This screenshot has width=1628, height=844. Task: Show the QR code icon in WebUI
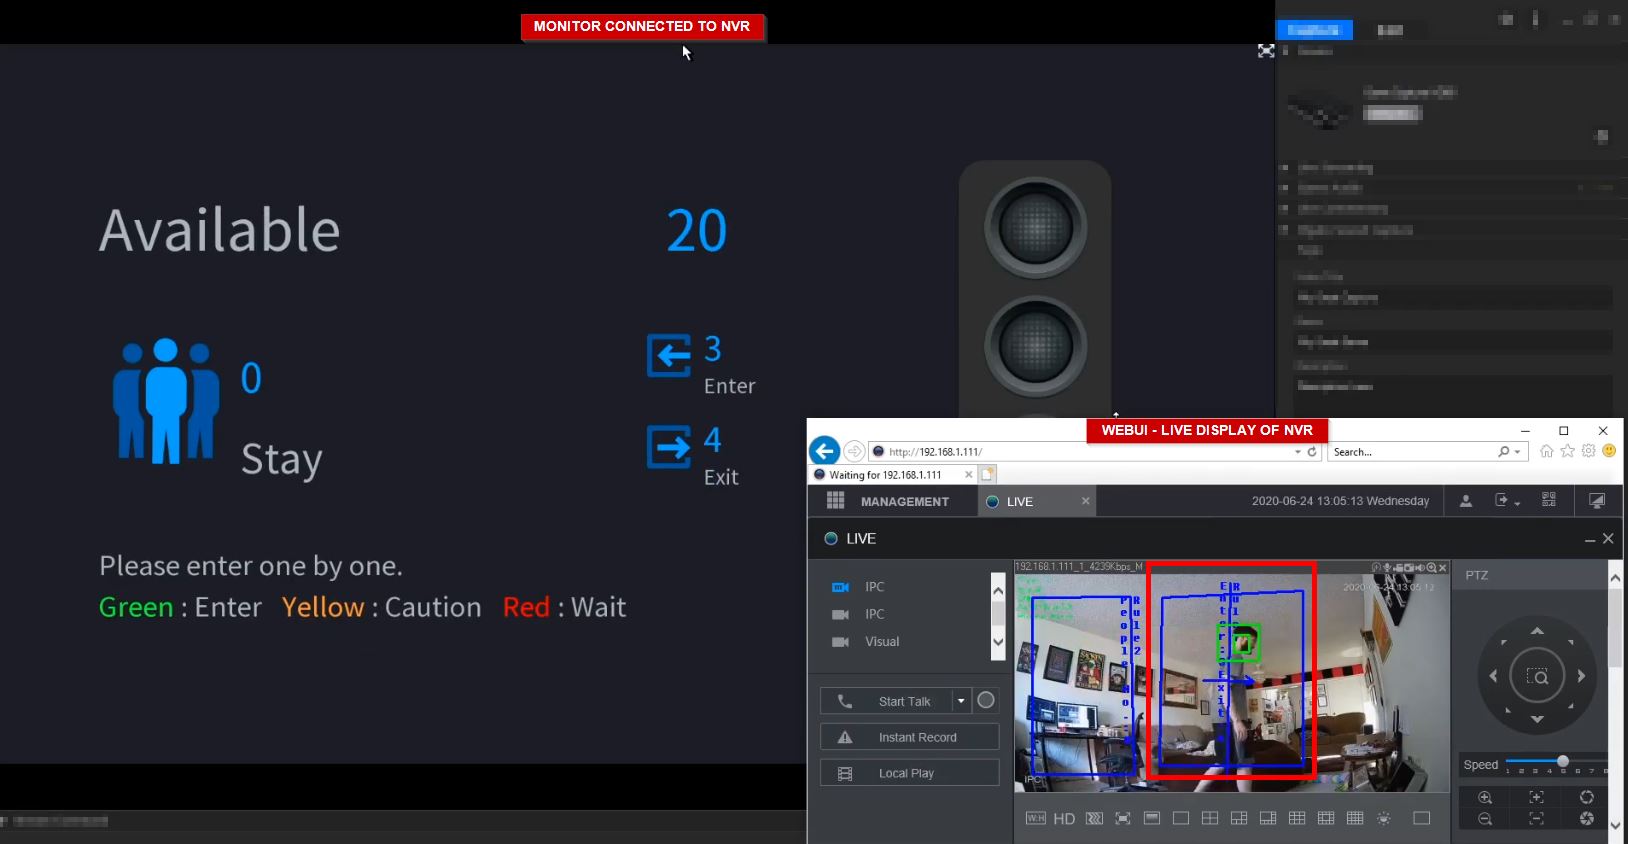click(1549, 499)
